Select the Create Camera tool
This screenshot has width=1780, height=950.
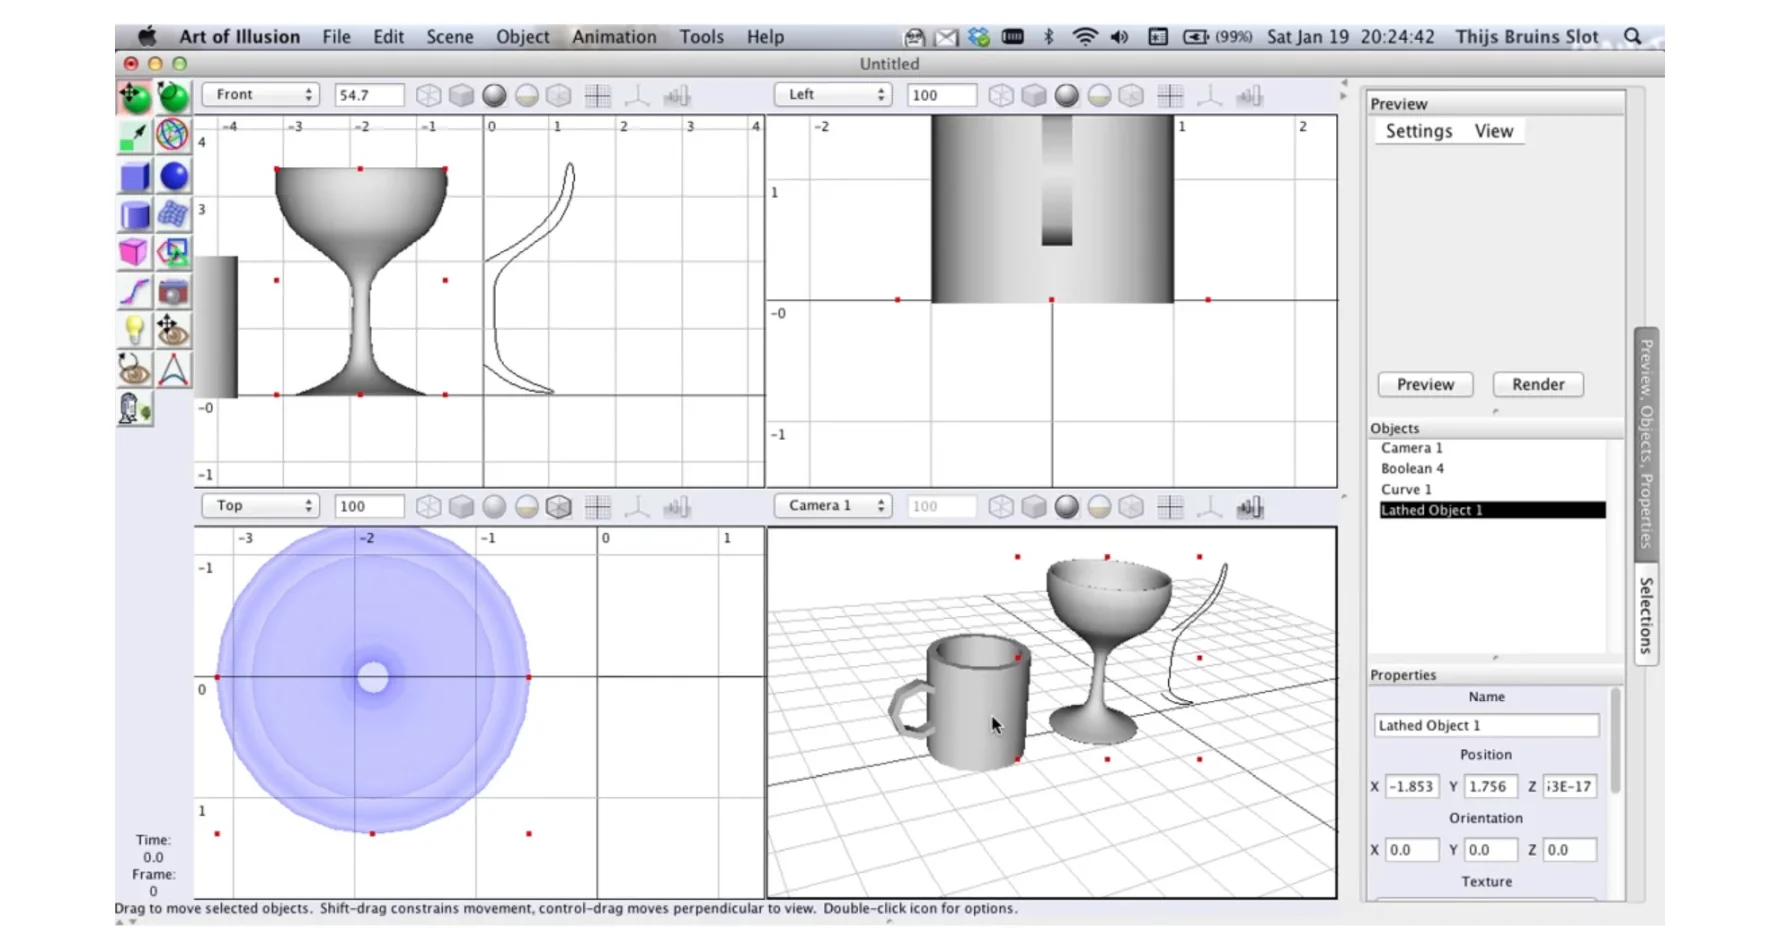click(174, 293)
